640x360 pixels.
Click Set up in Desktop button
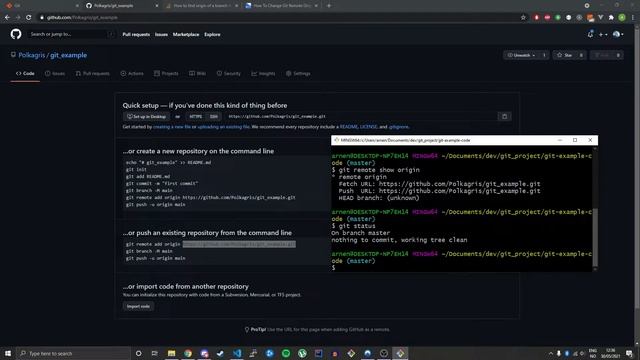click(x=147, y=117)
